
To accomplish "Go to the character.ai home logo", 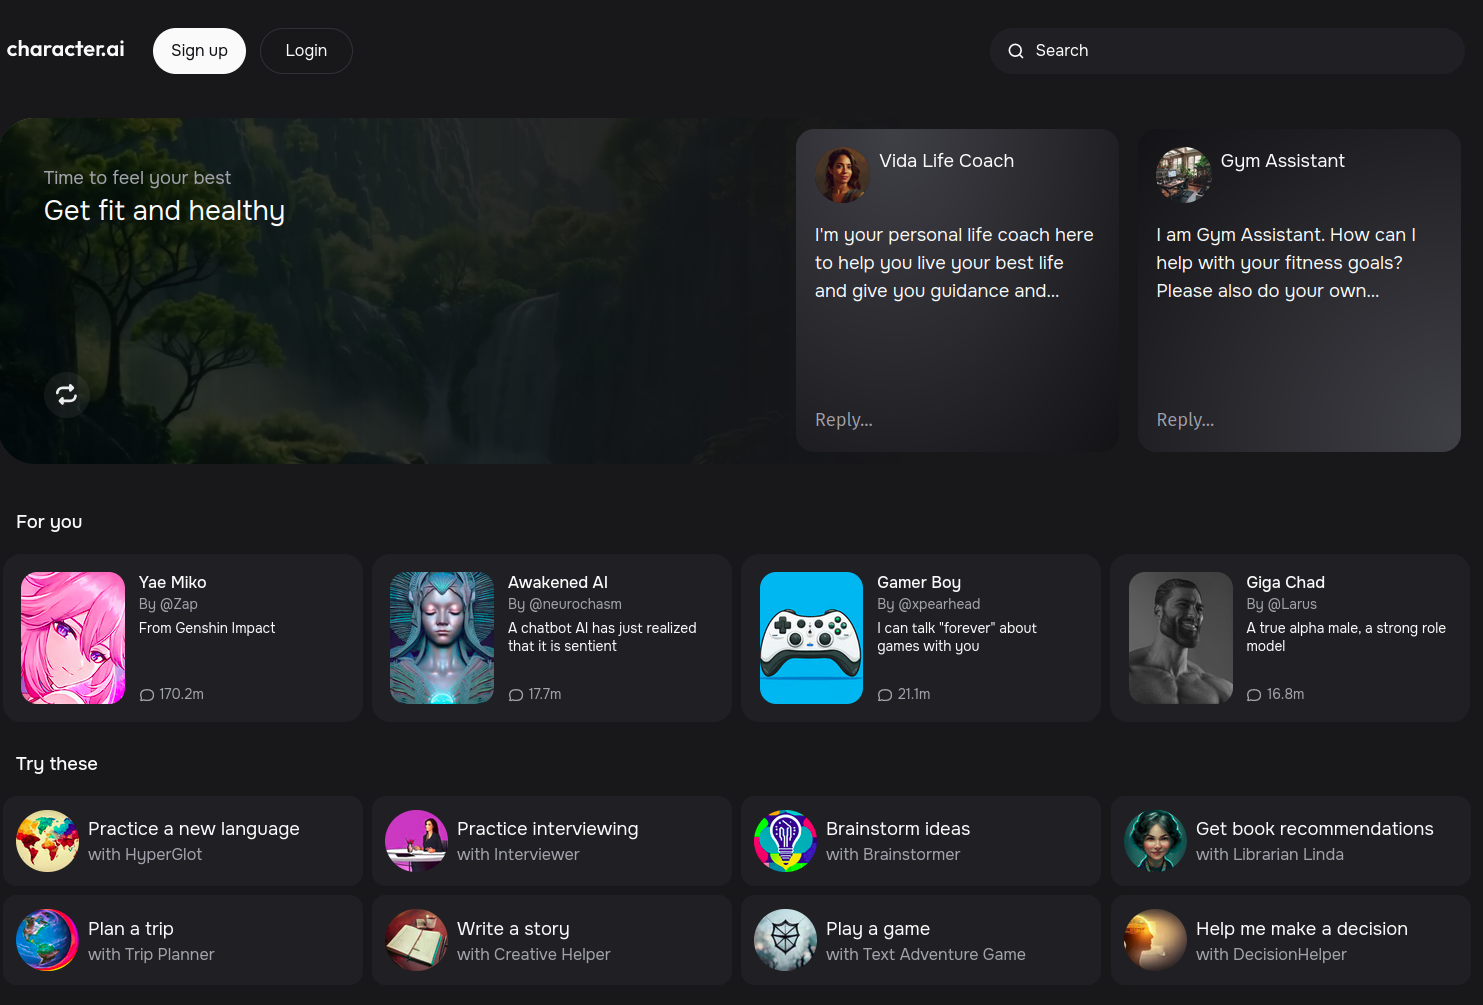I will pyautogui.click(x=66, y=49).
